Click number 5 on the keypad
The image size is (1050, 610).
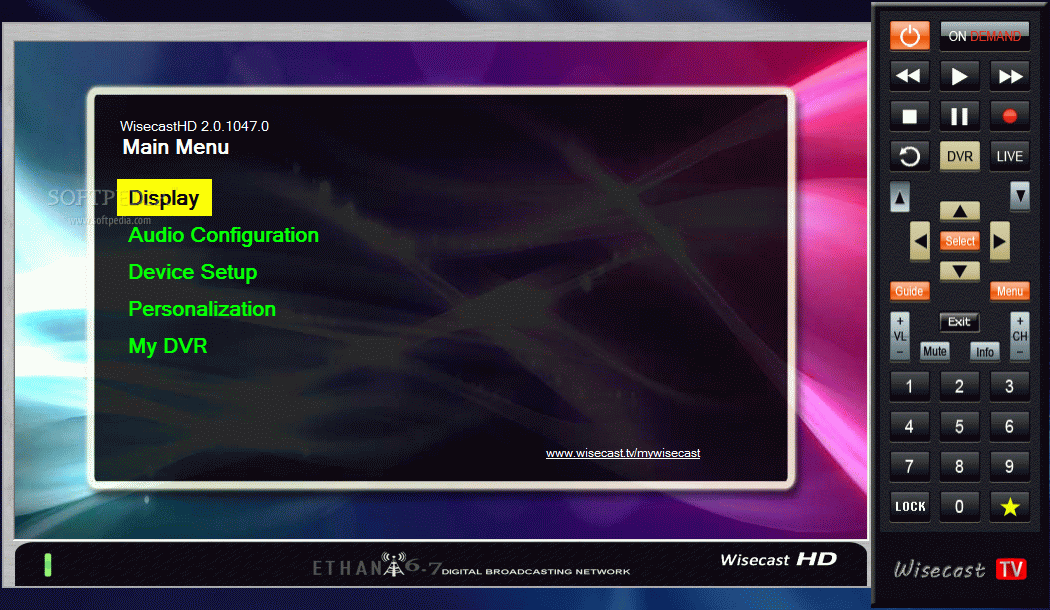coord(960,427)
